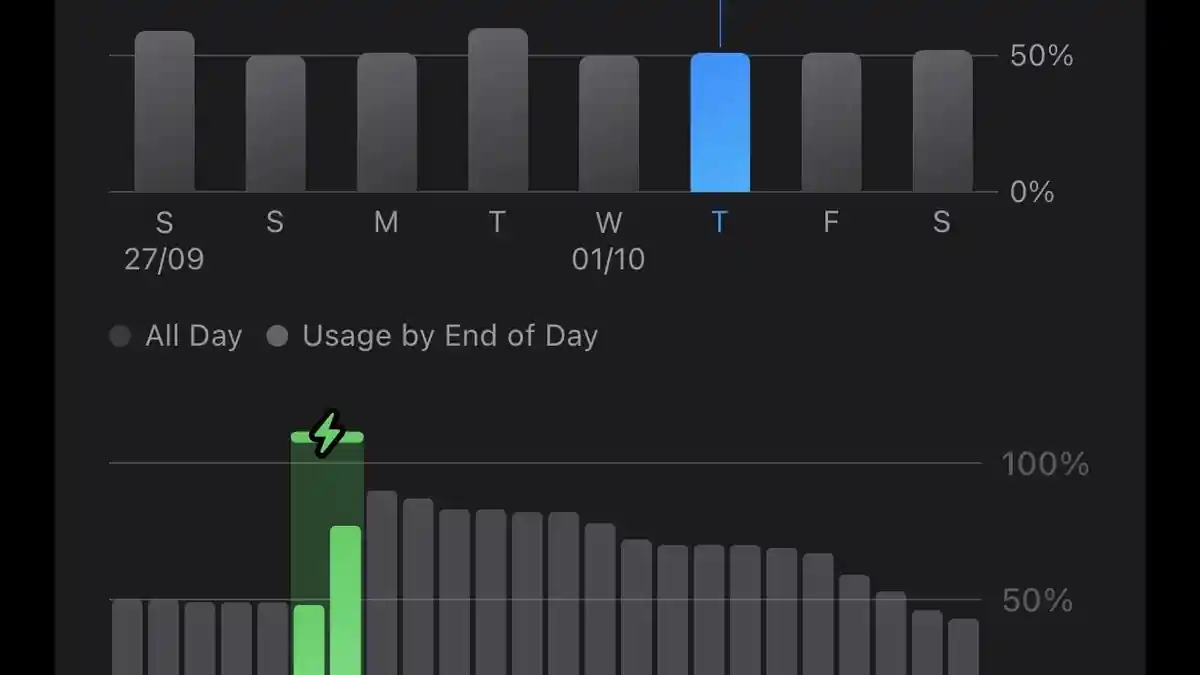Tap the grey Tuesday bar in weekly chart
This screenshot has height=675, width=1200.
(x=497, y=110)
